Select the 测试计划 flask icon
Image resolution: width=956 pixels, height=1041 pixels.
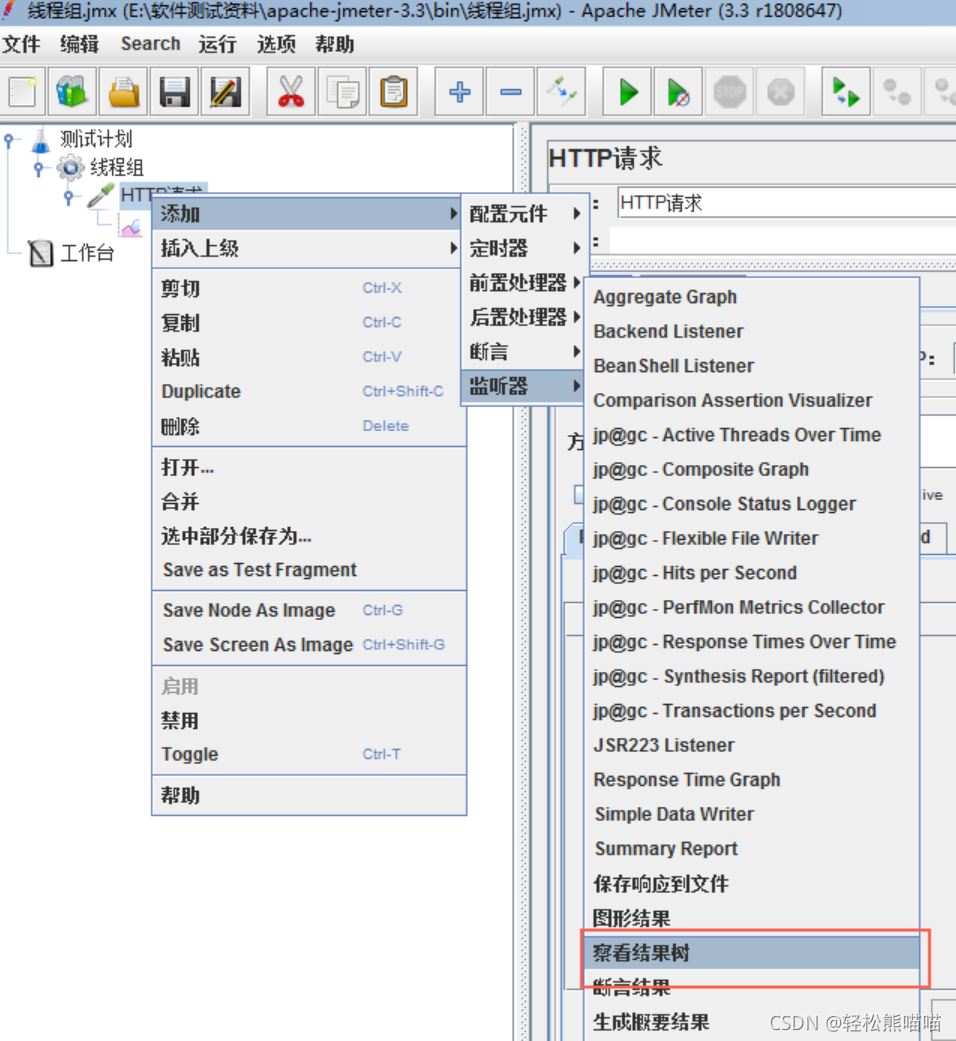41,139
